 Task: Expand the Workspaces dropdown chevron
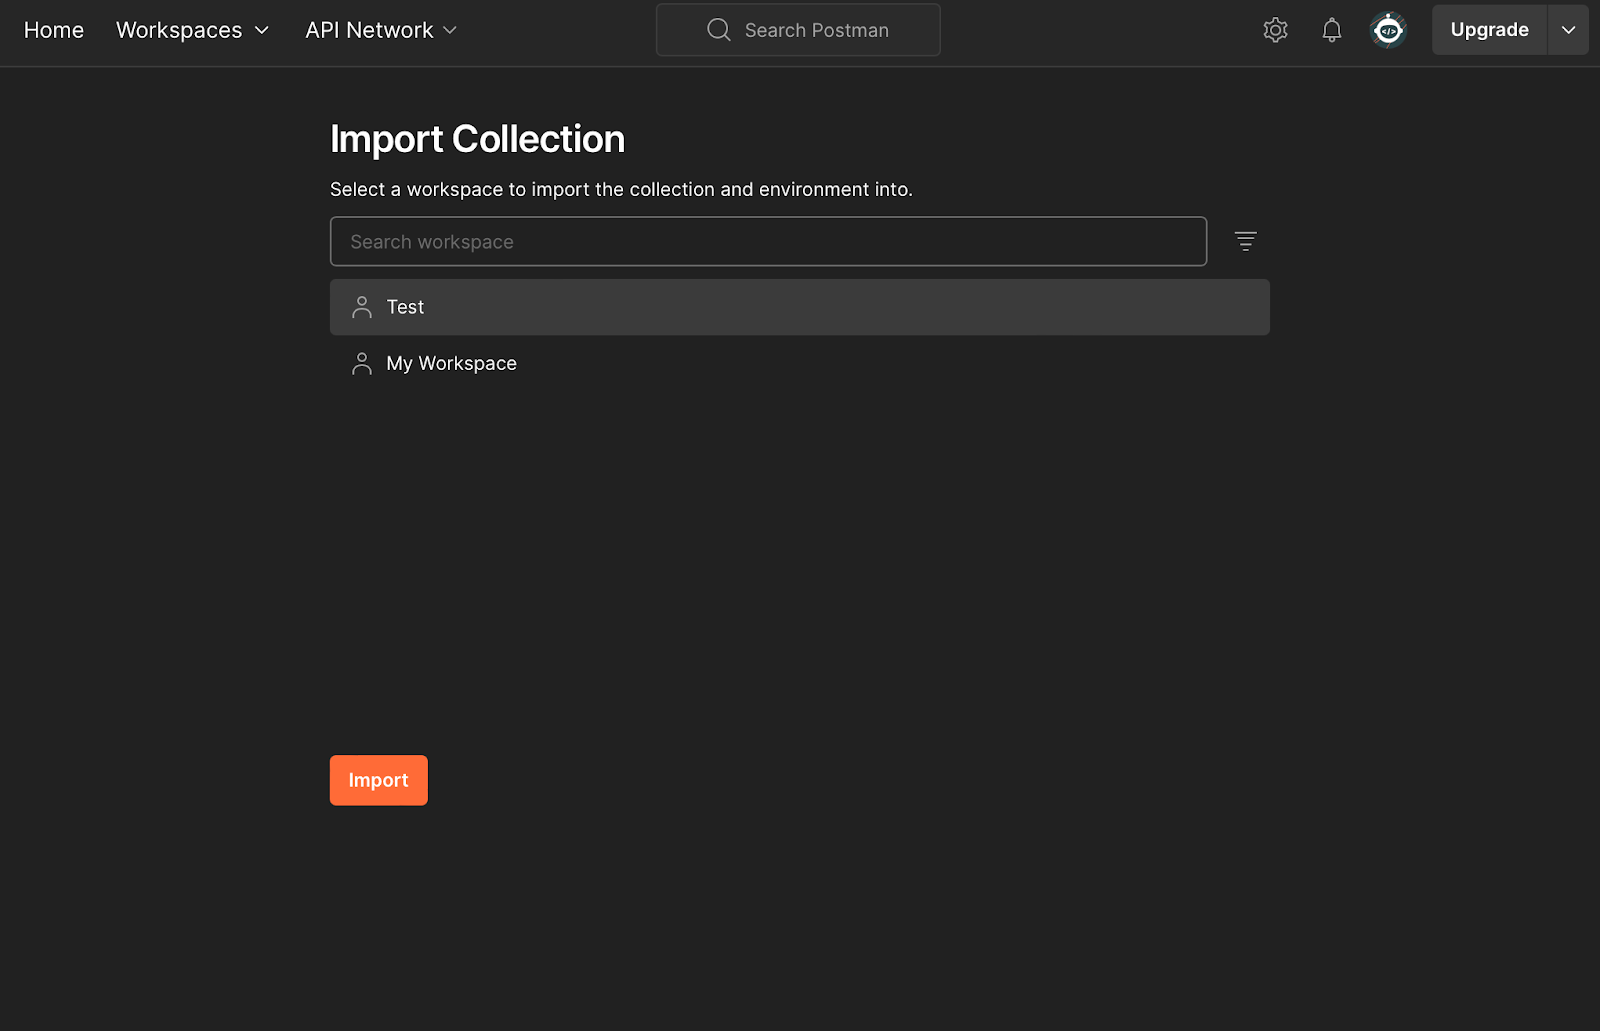pos(262,30)
